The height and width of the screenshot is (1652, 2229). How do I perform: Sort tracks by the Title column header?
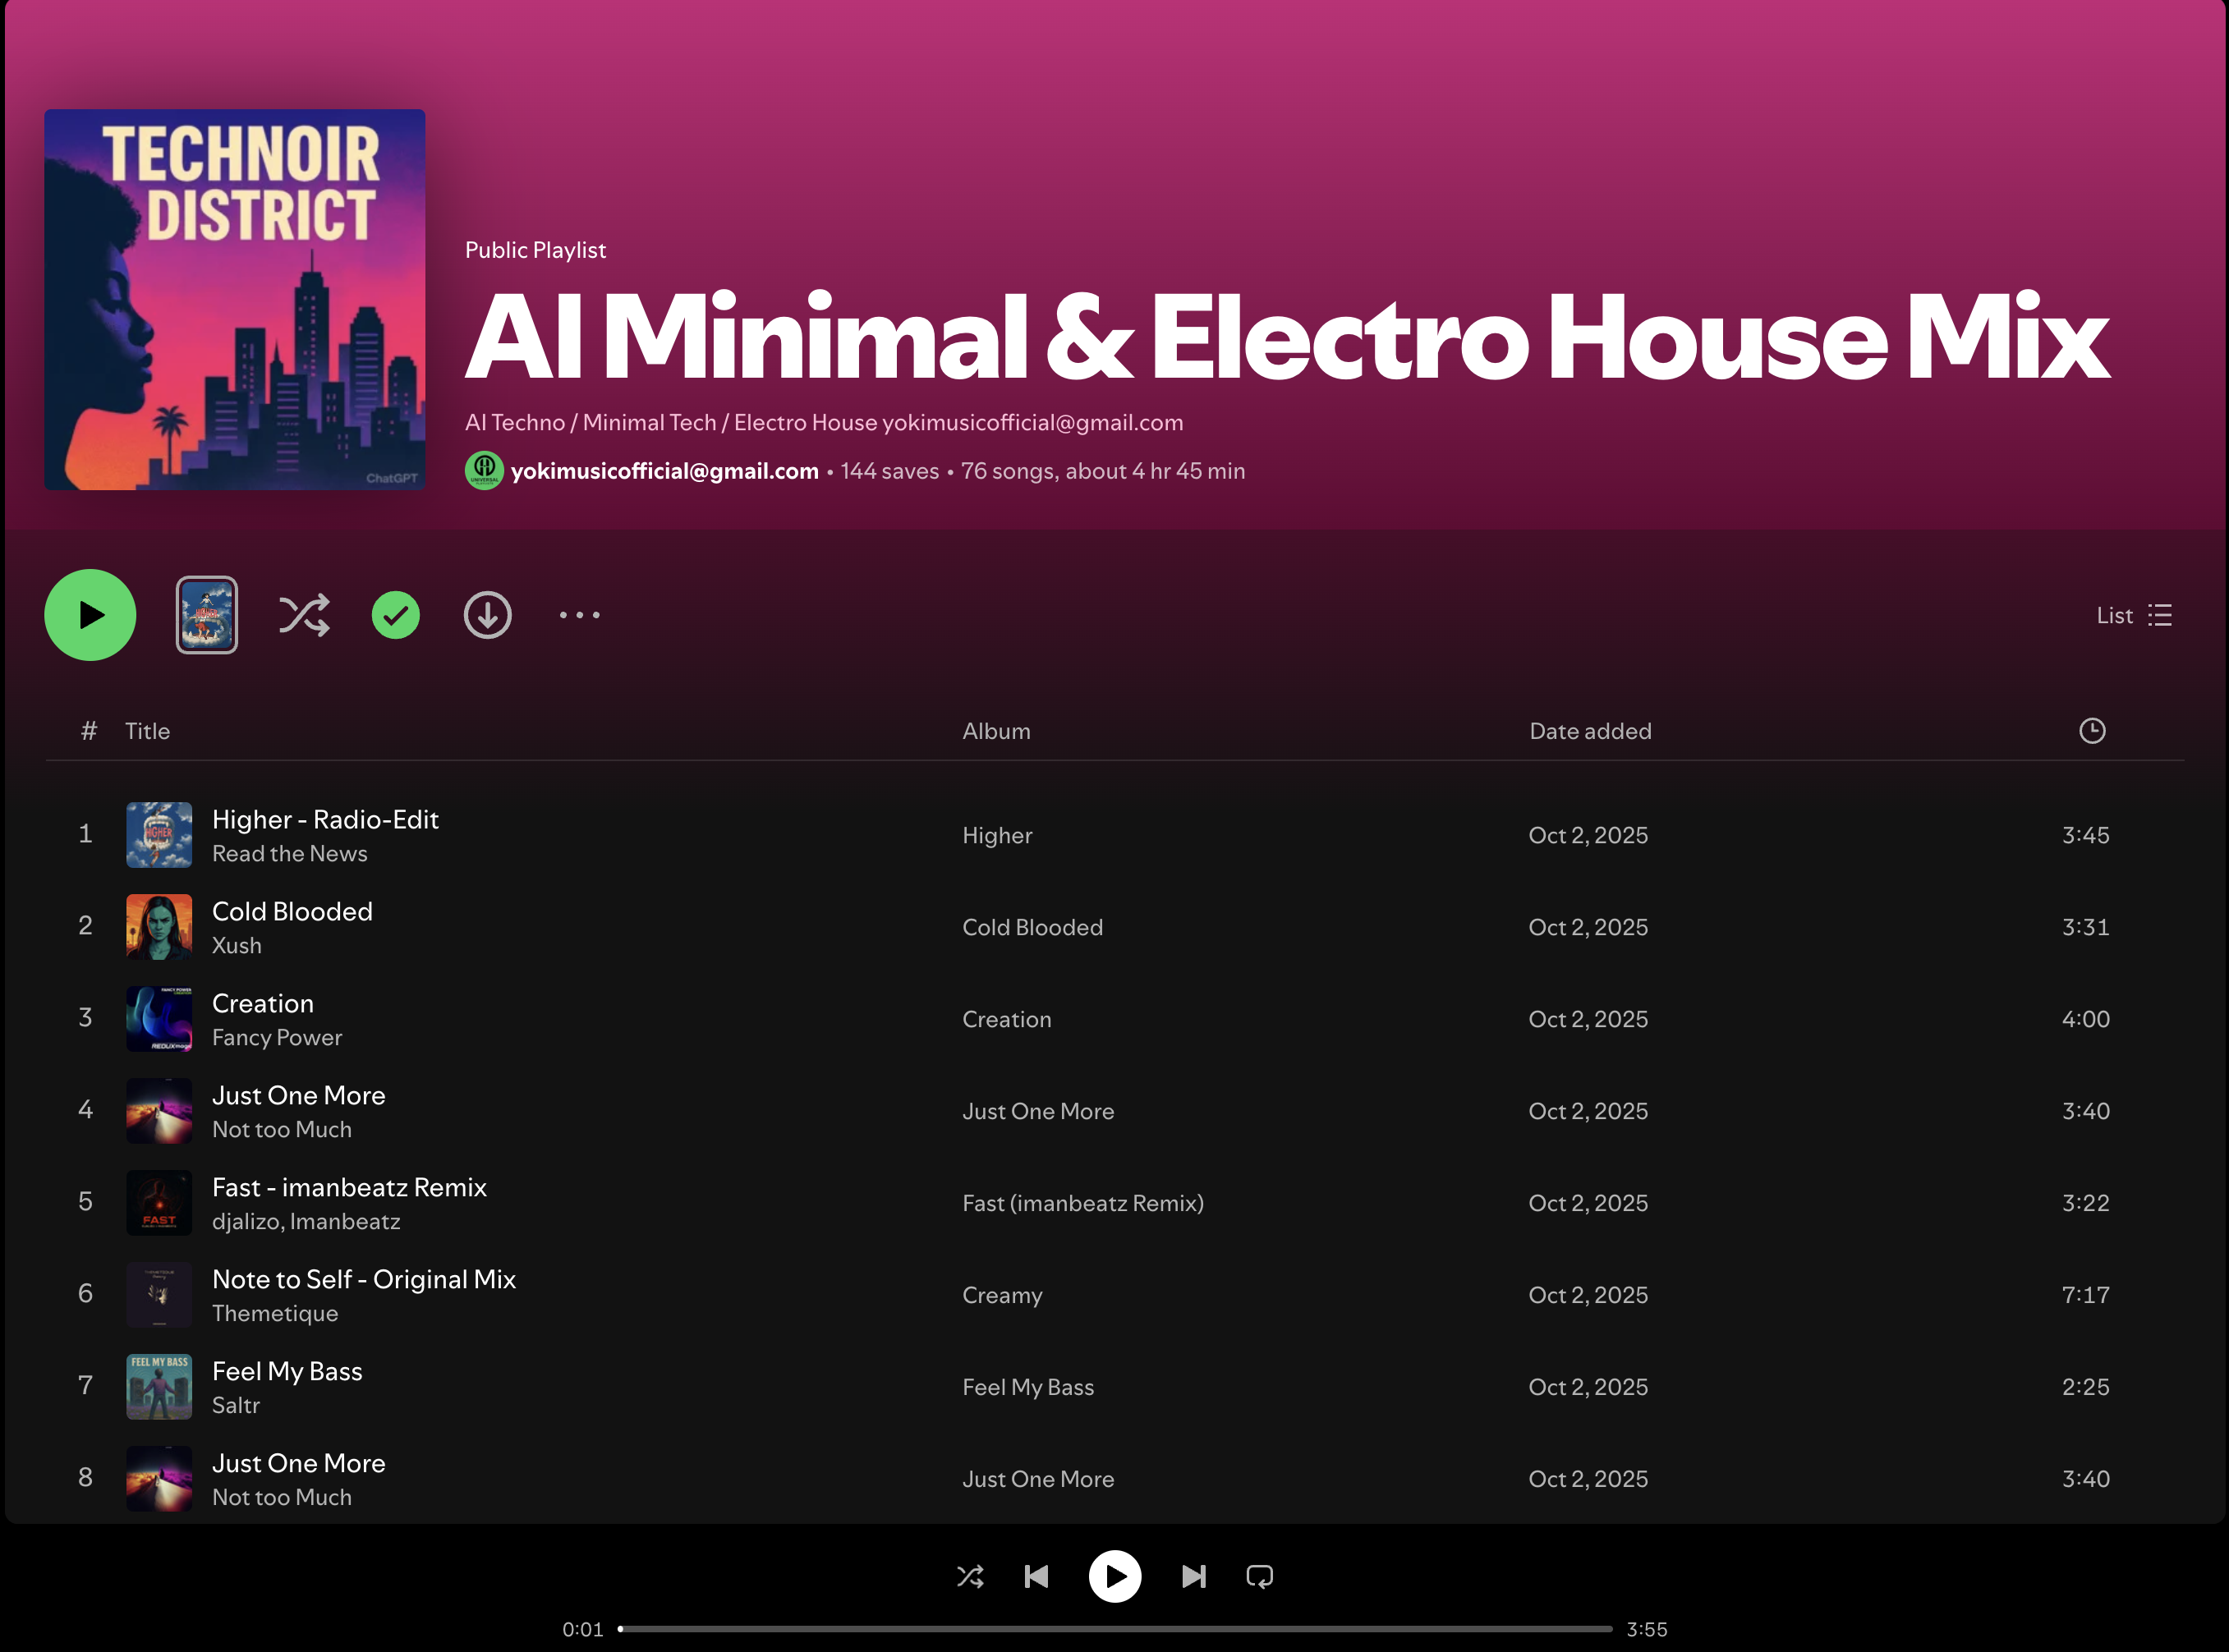pos(147,731)
